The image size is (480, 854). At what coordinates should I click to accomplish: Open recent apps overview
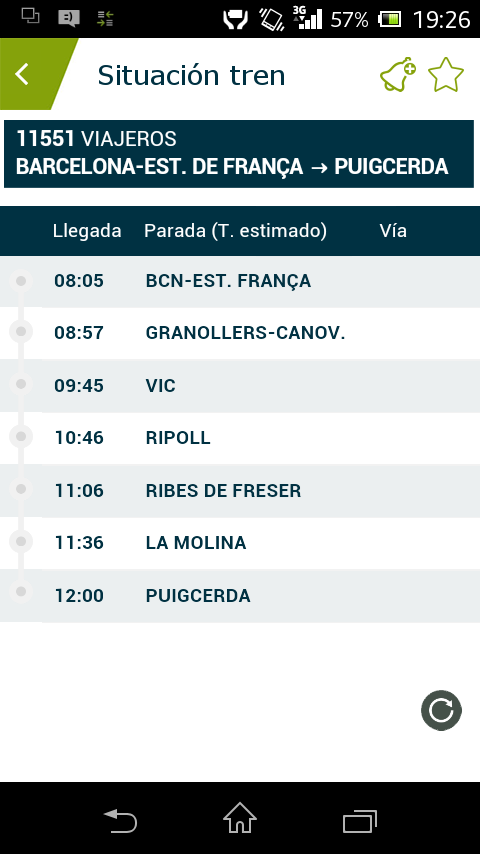pos(360,821)
